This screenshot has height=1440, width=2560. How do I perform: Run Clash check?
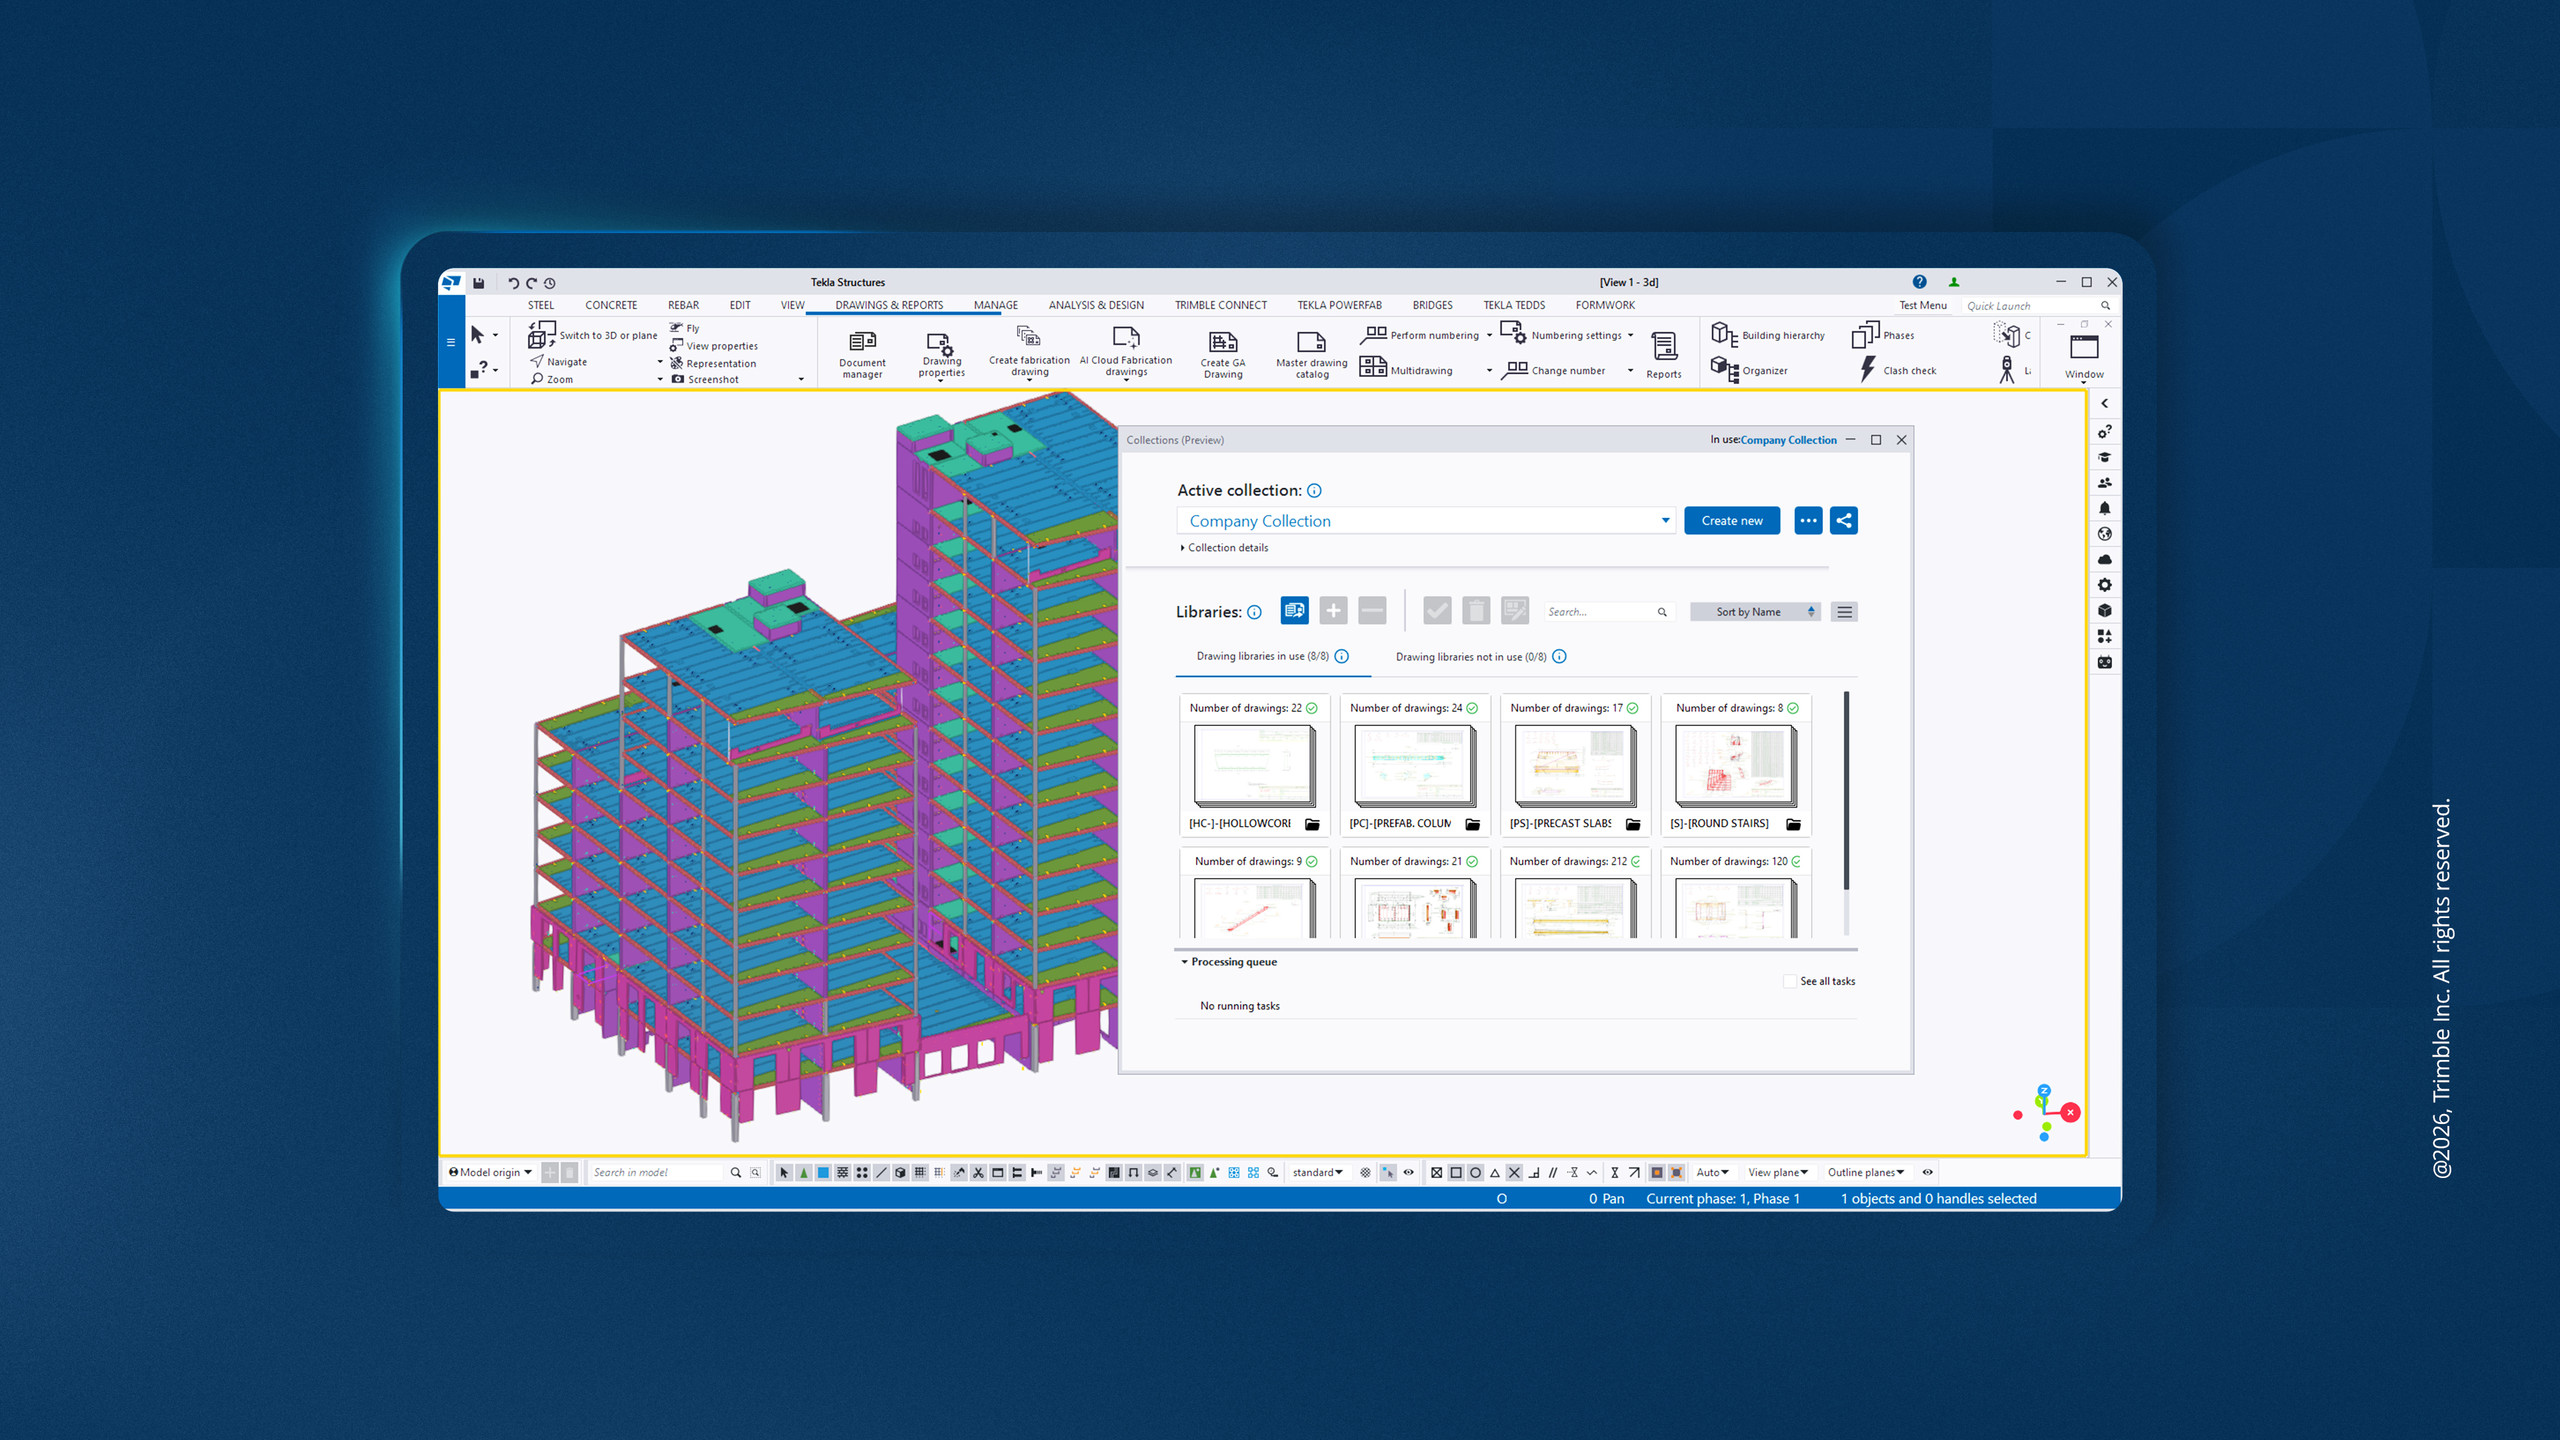pyautogui.click(x=1895, y=370)
